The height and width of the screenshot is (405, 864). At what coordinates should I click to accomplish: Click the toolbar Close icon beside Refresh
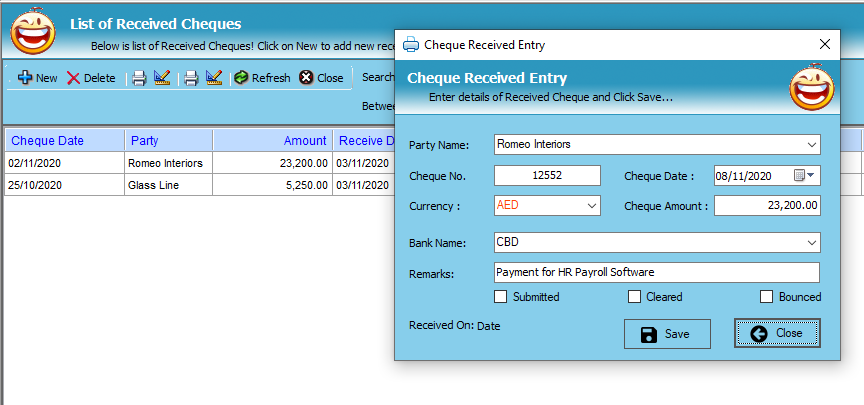tap(321, 78)
